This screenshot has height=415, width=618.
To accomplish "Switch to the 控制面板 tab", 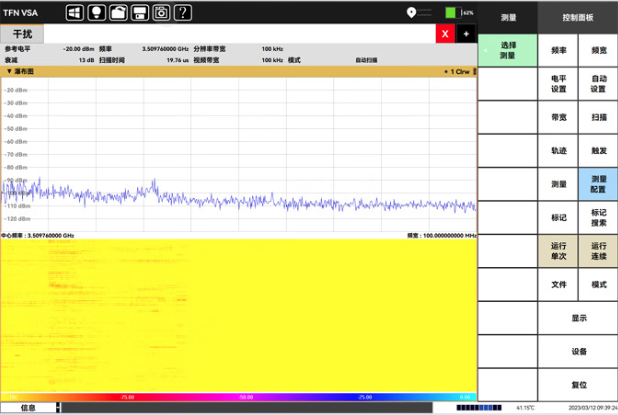I will click(x=578, y=17).
